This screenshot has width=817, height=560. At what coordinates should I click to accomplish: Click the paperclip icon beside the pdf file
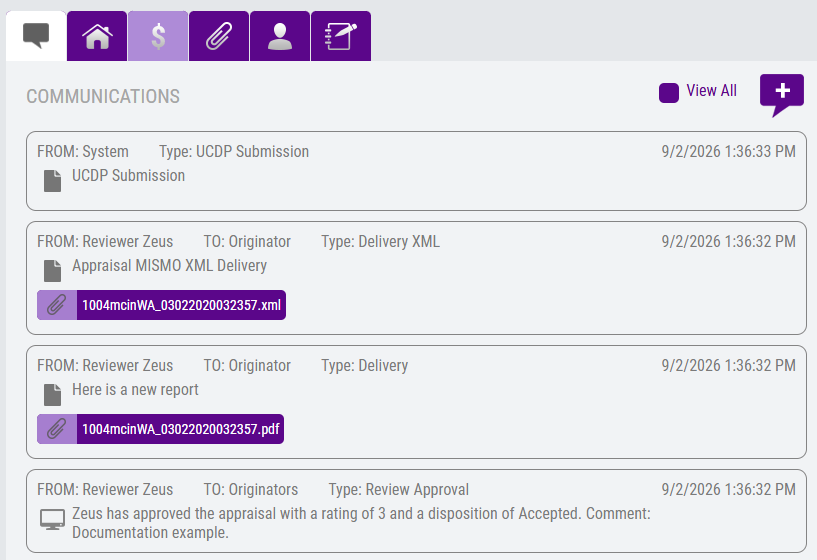pyautogui.click(x=57, y=429)
